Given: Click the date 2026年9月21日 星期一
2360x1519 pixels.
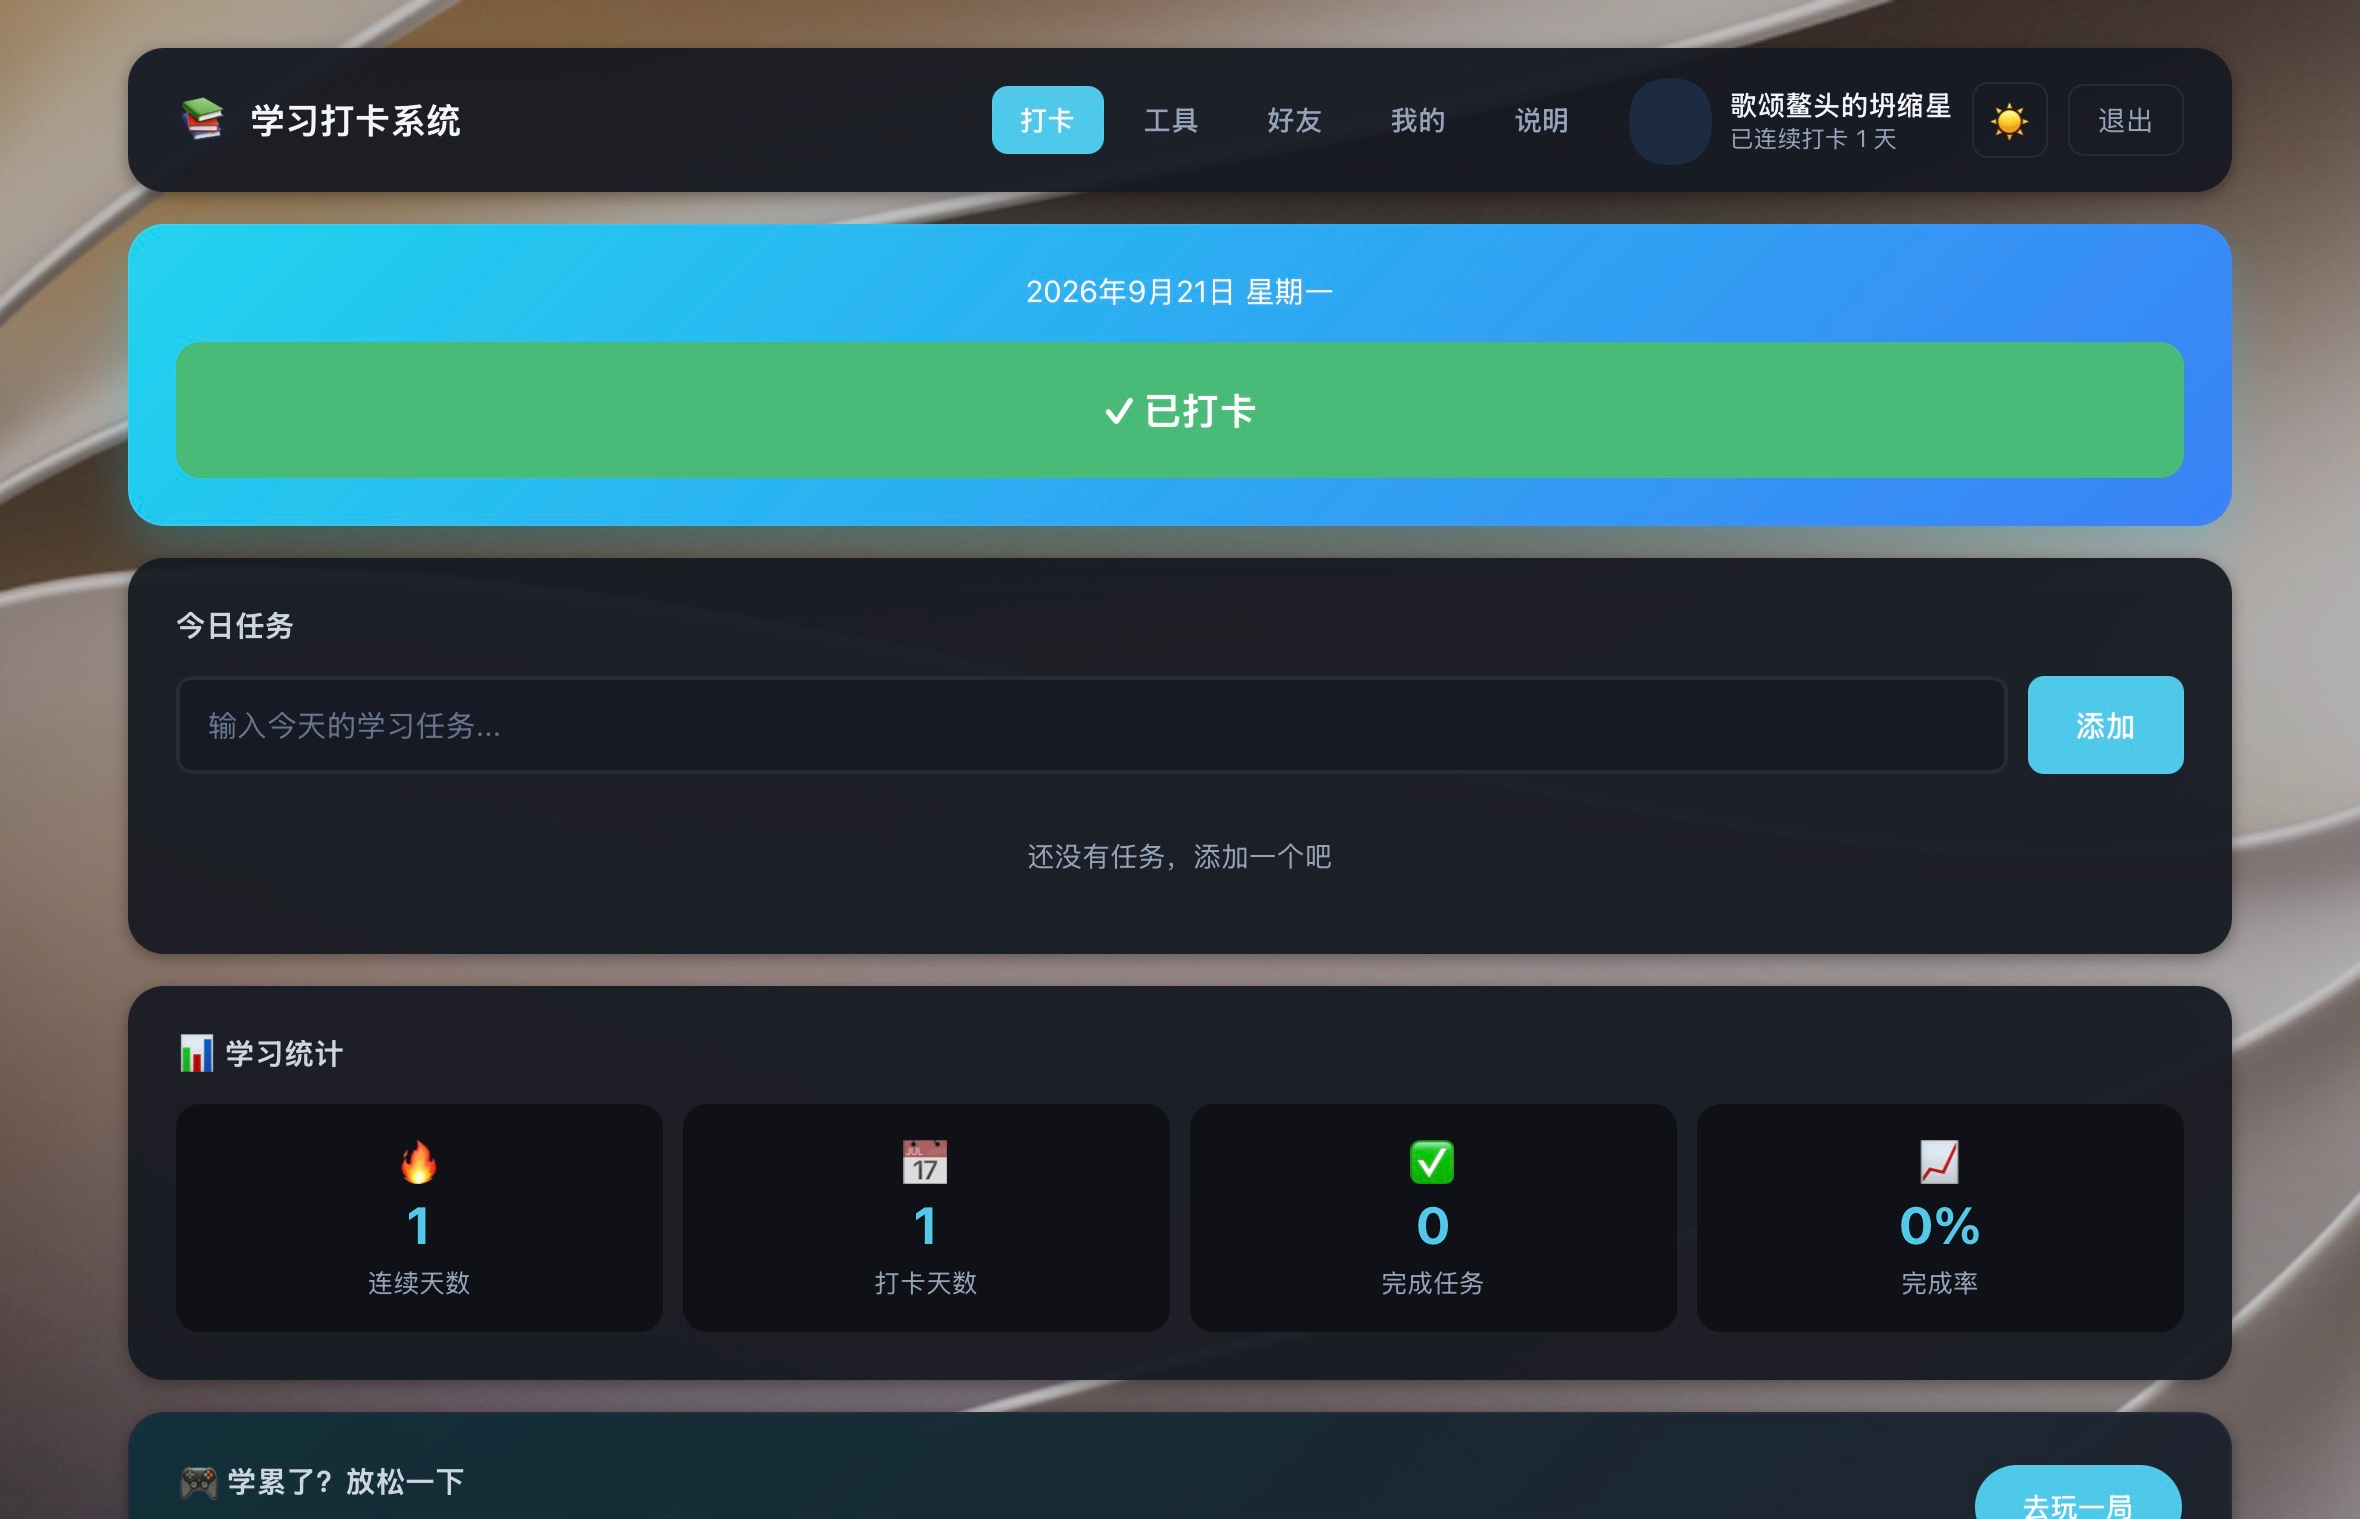Looking at the screenshot, I should [x=1180, y=292].
